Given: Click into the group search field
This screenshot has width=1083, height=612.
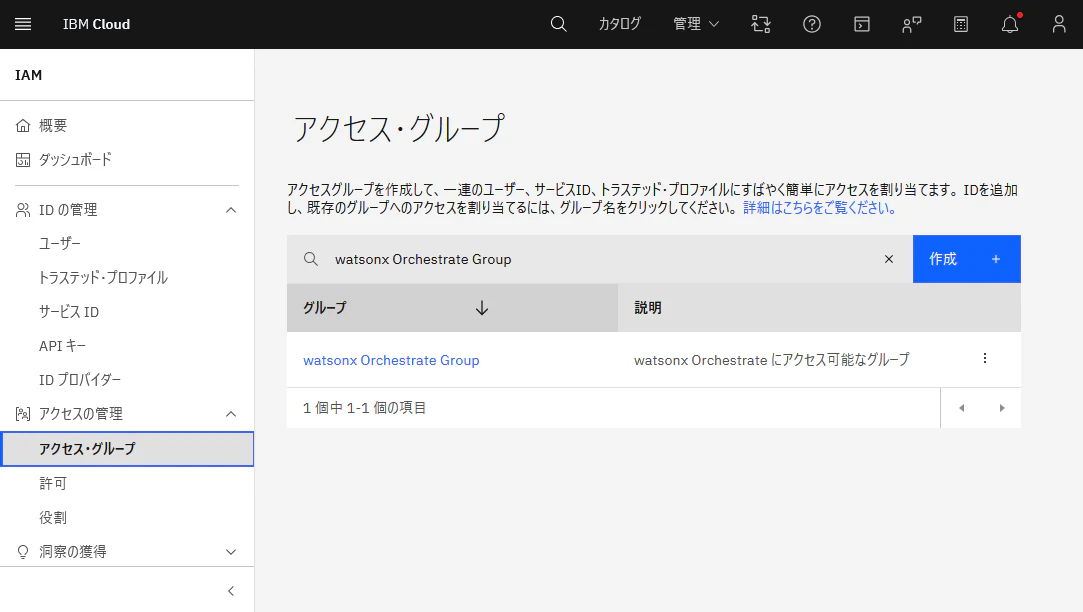Looking at the screenshot, I should click(x=600, y=259).
